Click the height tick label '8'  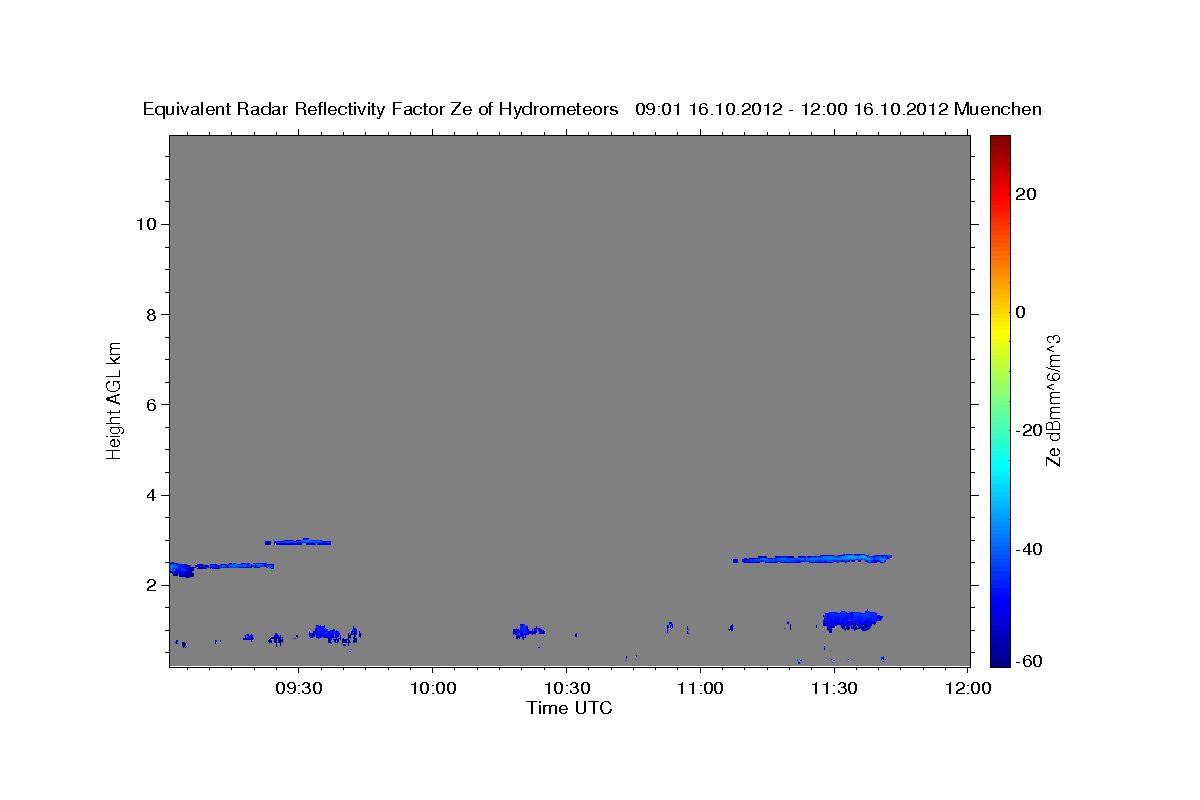point(151,314)
